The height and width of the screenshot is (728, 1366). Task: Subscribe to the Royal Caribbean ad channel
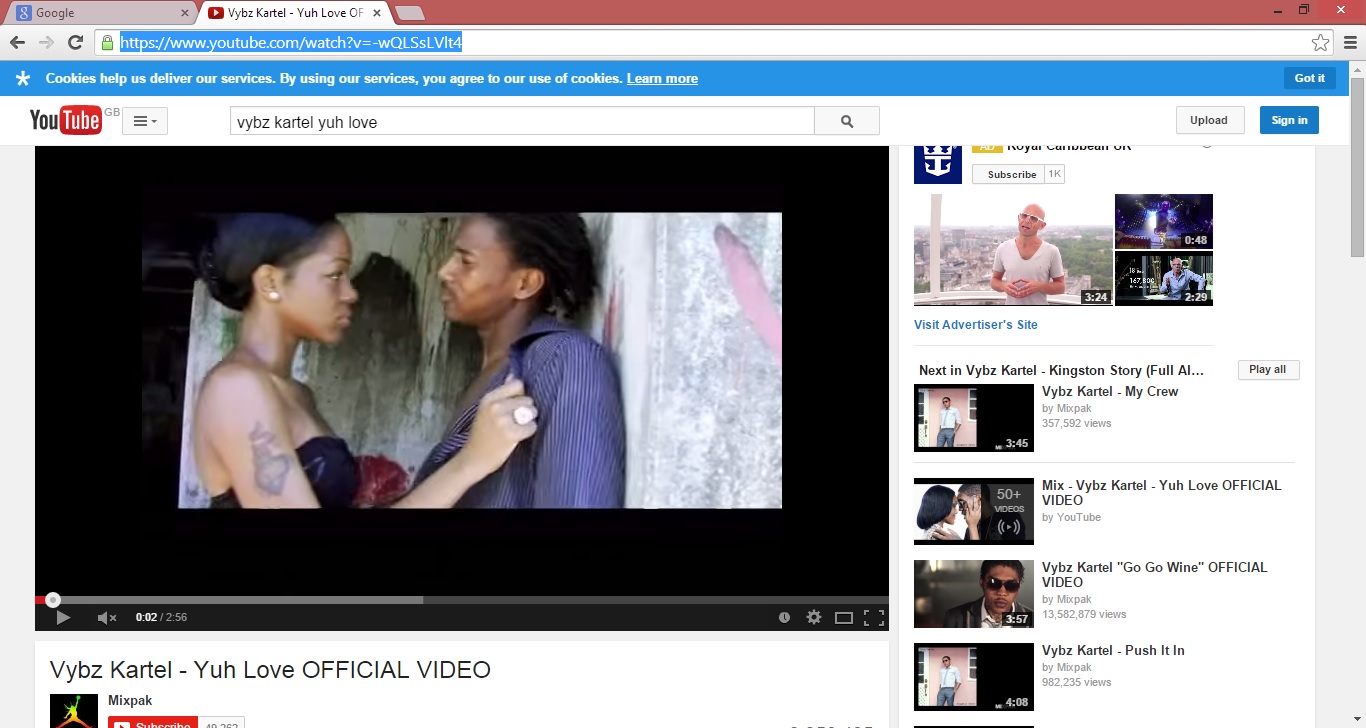(1008, 174)
